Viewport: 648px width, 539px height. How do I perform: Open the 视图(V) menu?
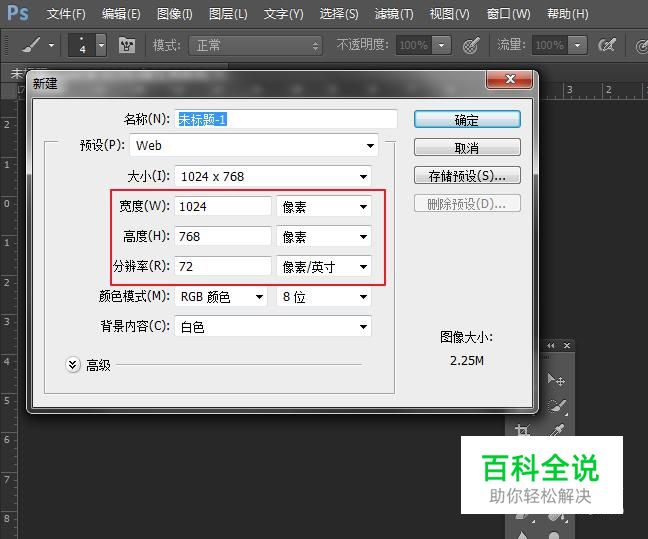coord(450,14)
